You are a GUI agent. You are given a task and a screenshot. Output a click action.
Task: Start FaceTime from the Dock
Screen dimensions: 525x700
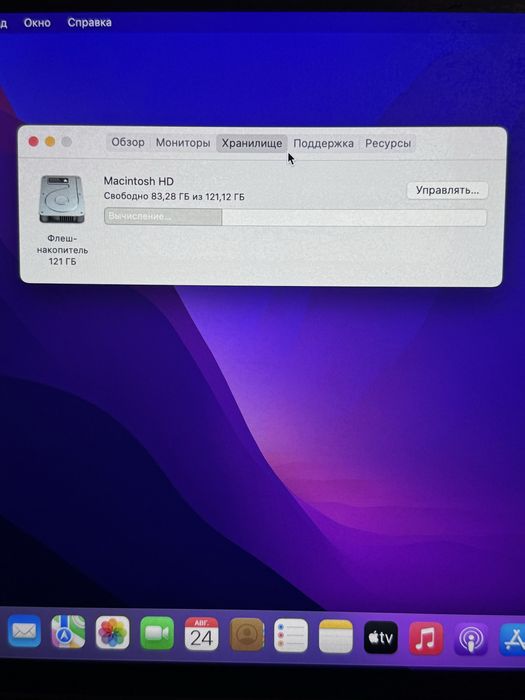coord(157,633)
